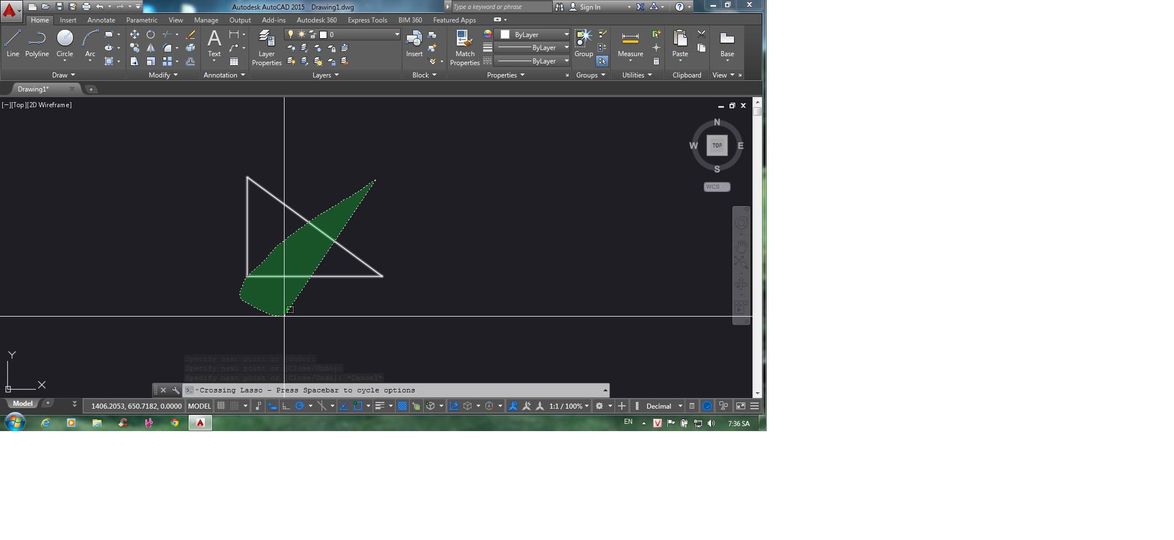1174x540 pixels.
Task: Select the Circle tool
Action: point(65,43)
